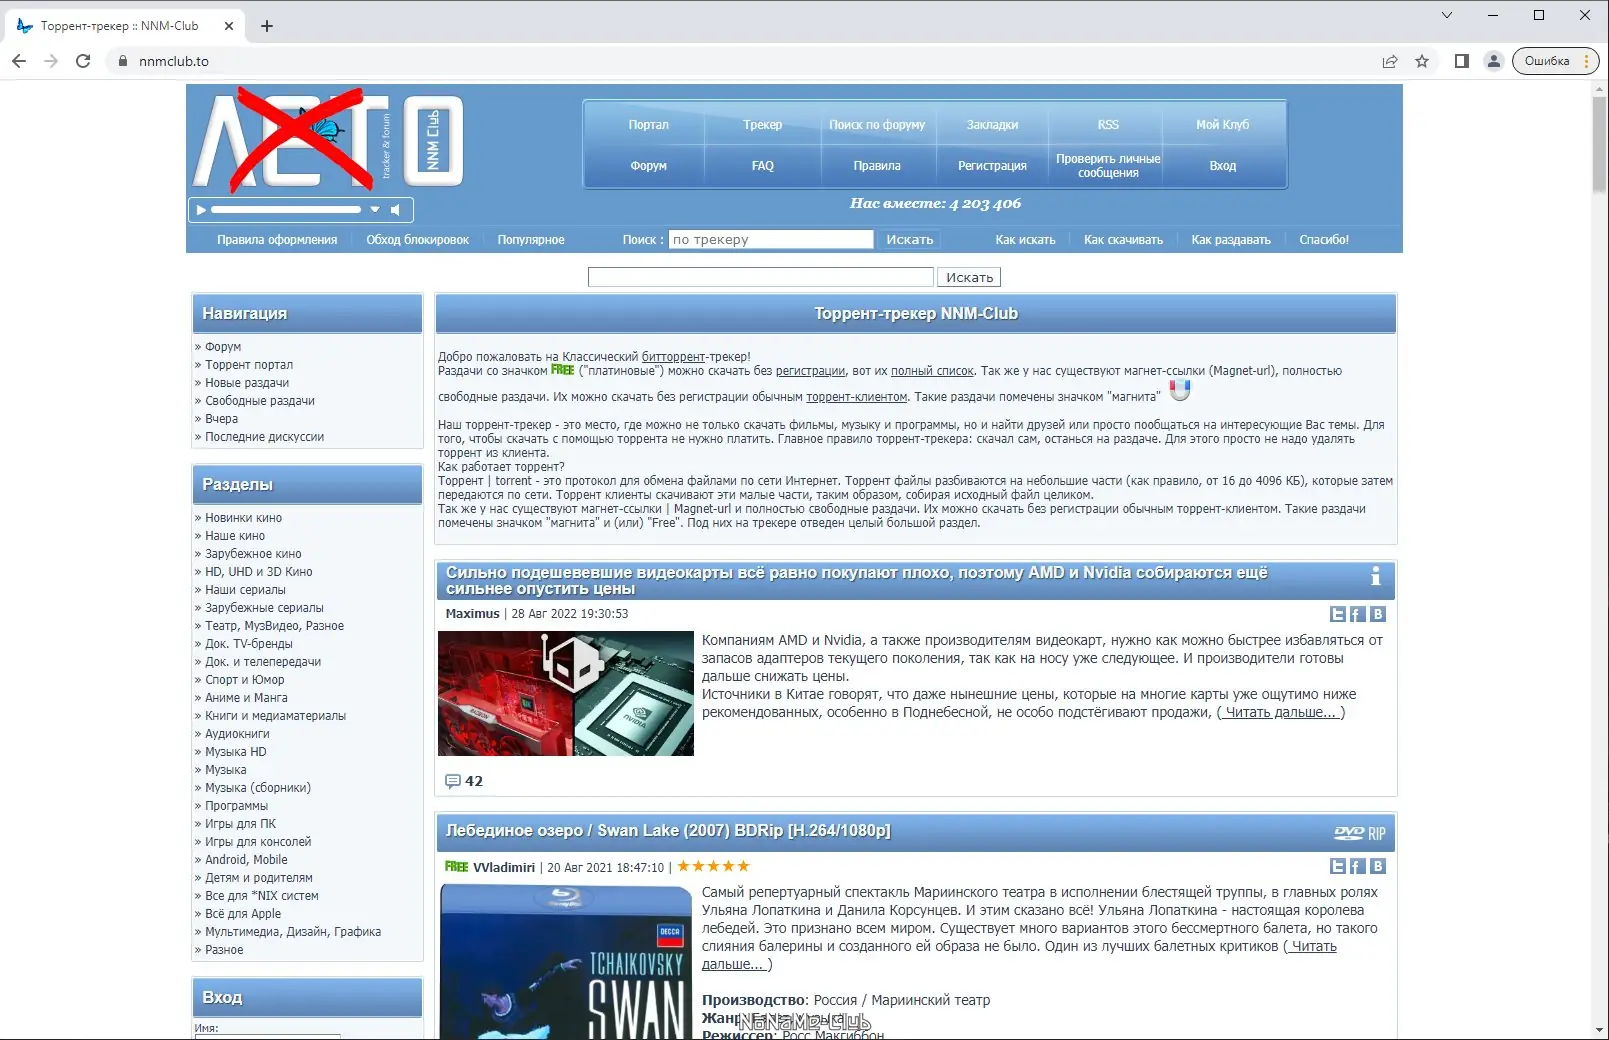Open the browser profile menu

click(x=1494, y=61)
